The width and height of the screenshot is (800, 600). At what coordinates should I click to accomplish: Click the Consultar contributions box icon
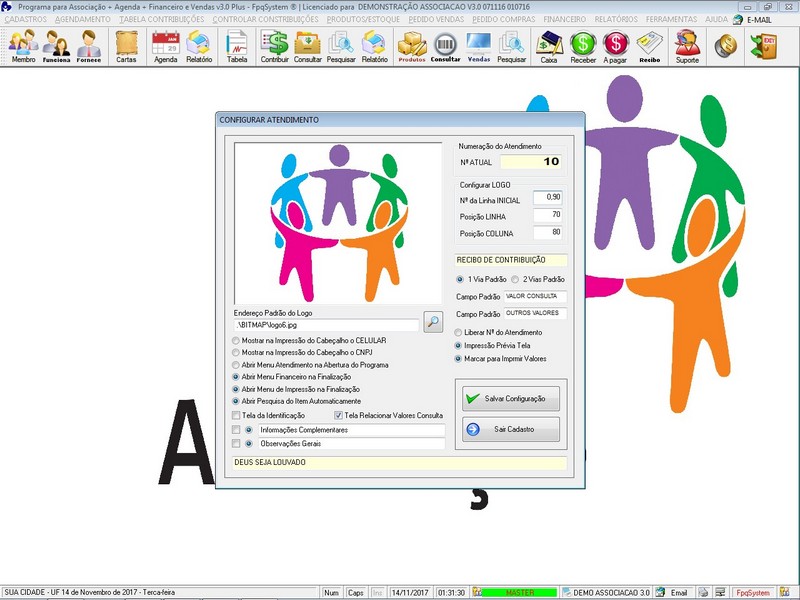(308, 46)
